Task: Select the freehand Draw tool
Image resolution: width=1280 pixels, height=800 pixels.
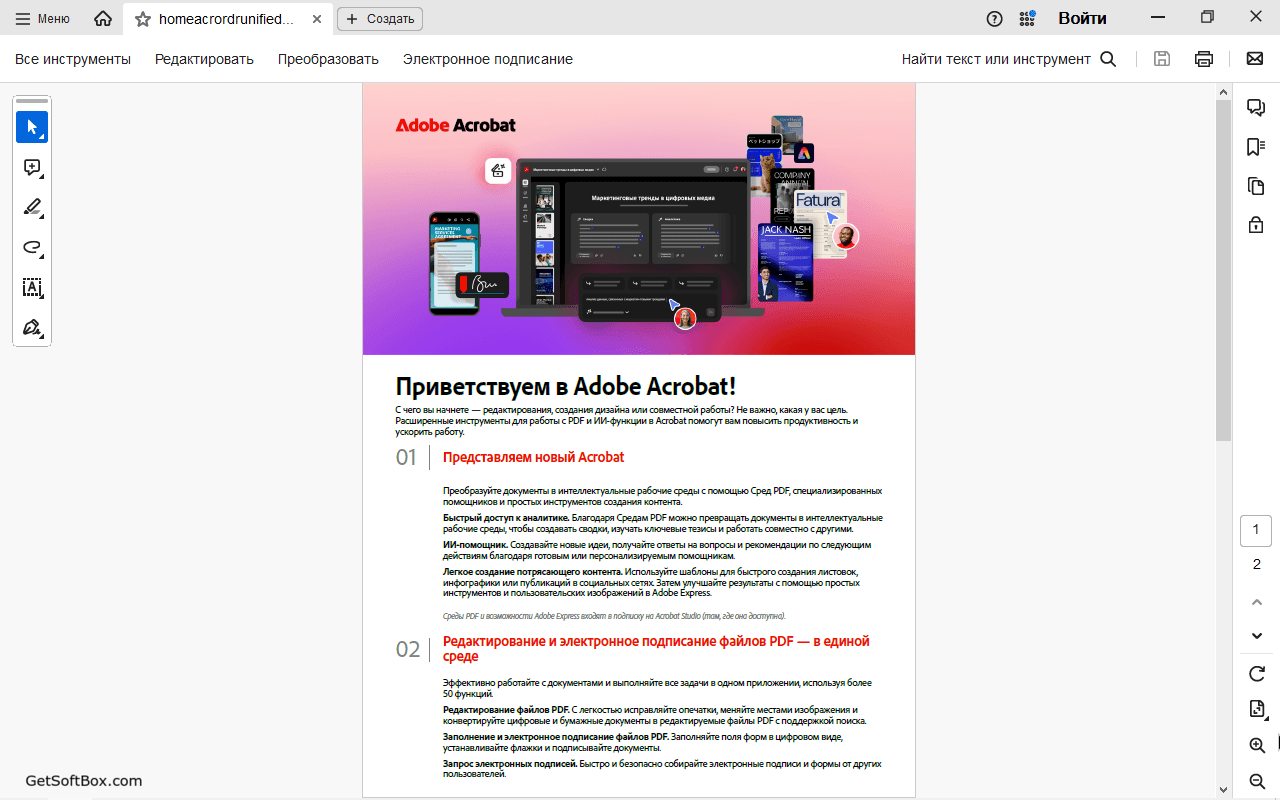Action: pyautogui.click(x=32, y=248)
